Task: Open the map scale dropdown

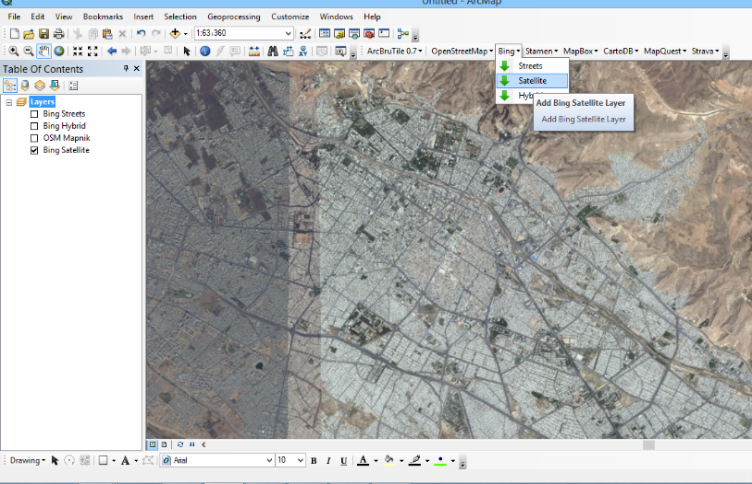Action: click(x=288, y=33)
